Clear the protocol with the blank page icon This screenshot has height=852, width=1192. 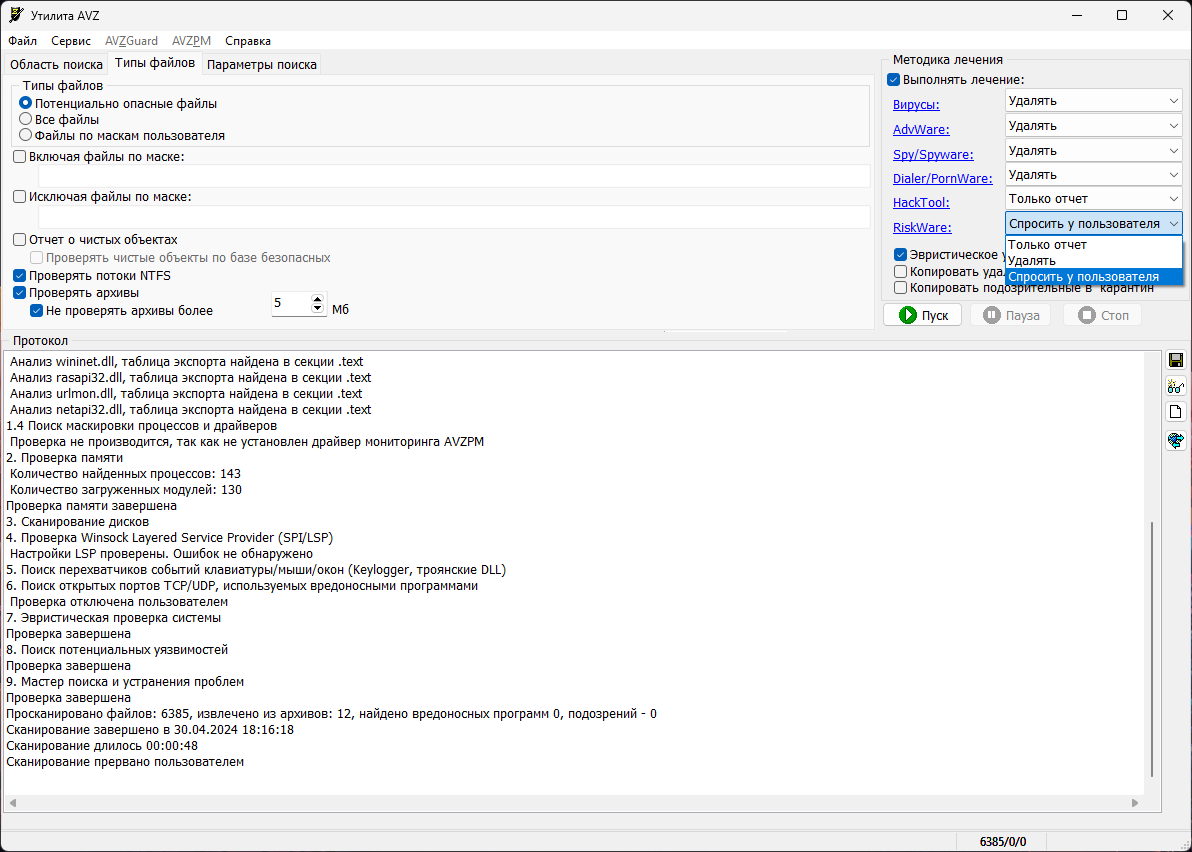pos(1175,412)
